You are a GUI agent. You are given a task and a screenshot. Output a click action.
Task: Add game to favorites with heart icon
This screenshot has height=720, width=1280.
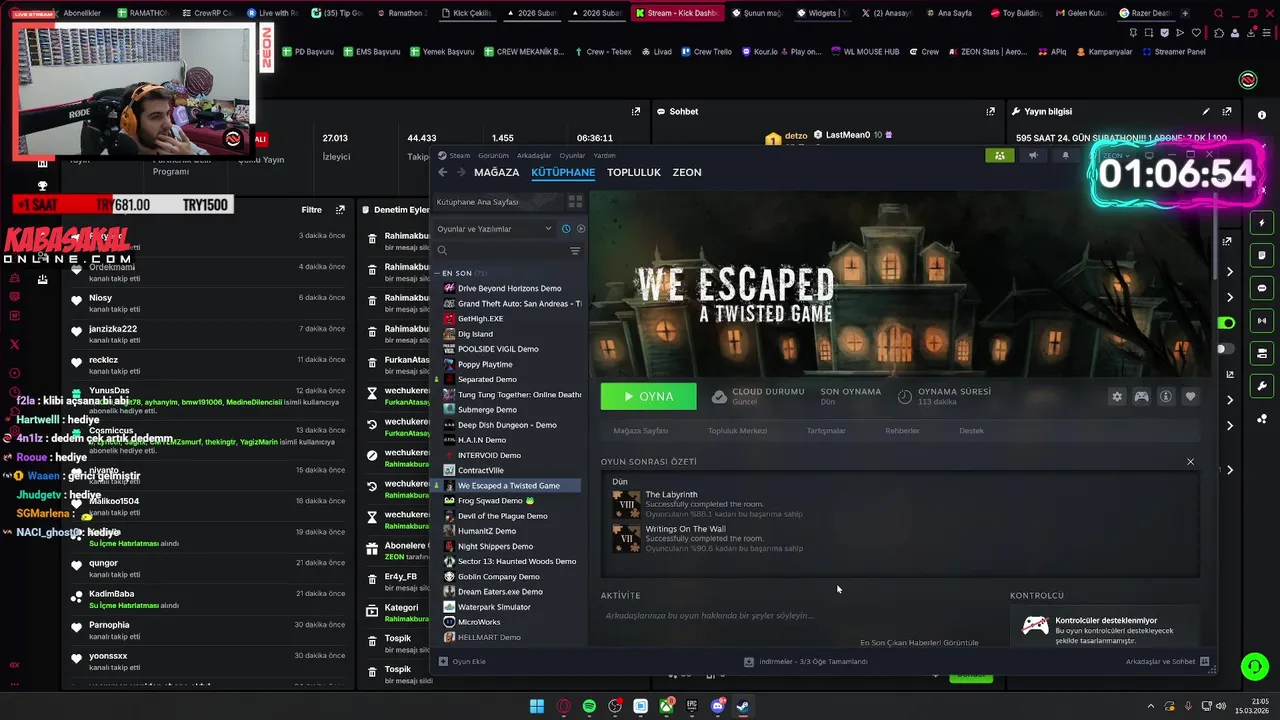click(1190, 397)
